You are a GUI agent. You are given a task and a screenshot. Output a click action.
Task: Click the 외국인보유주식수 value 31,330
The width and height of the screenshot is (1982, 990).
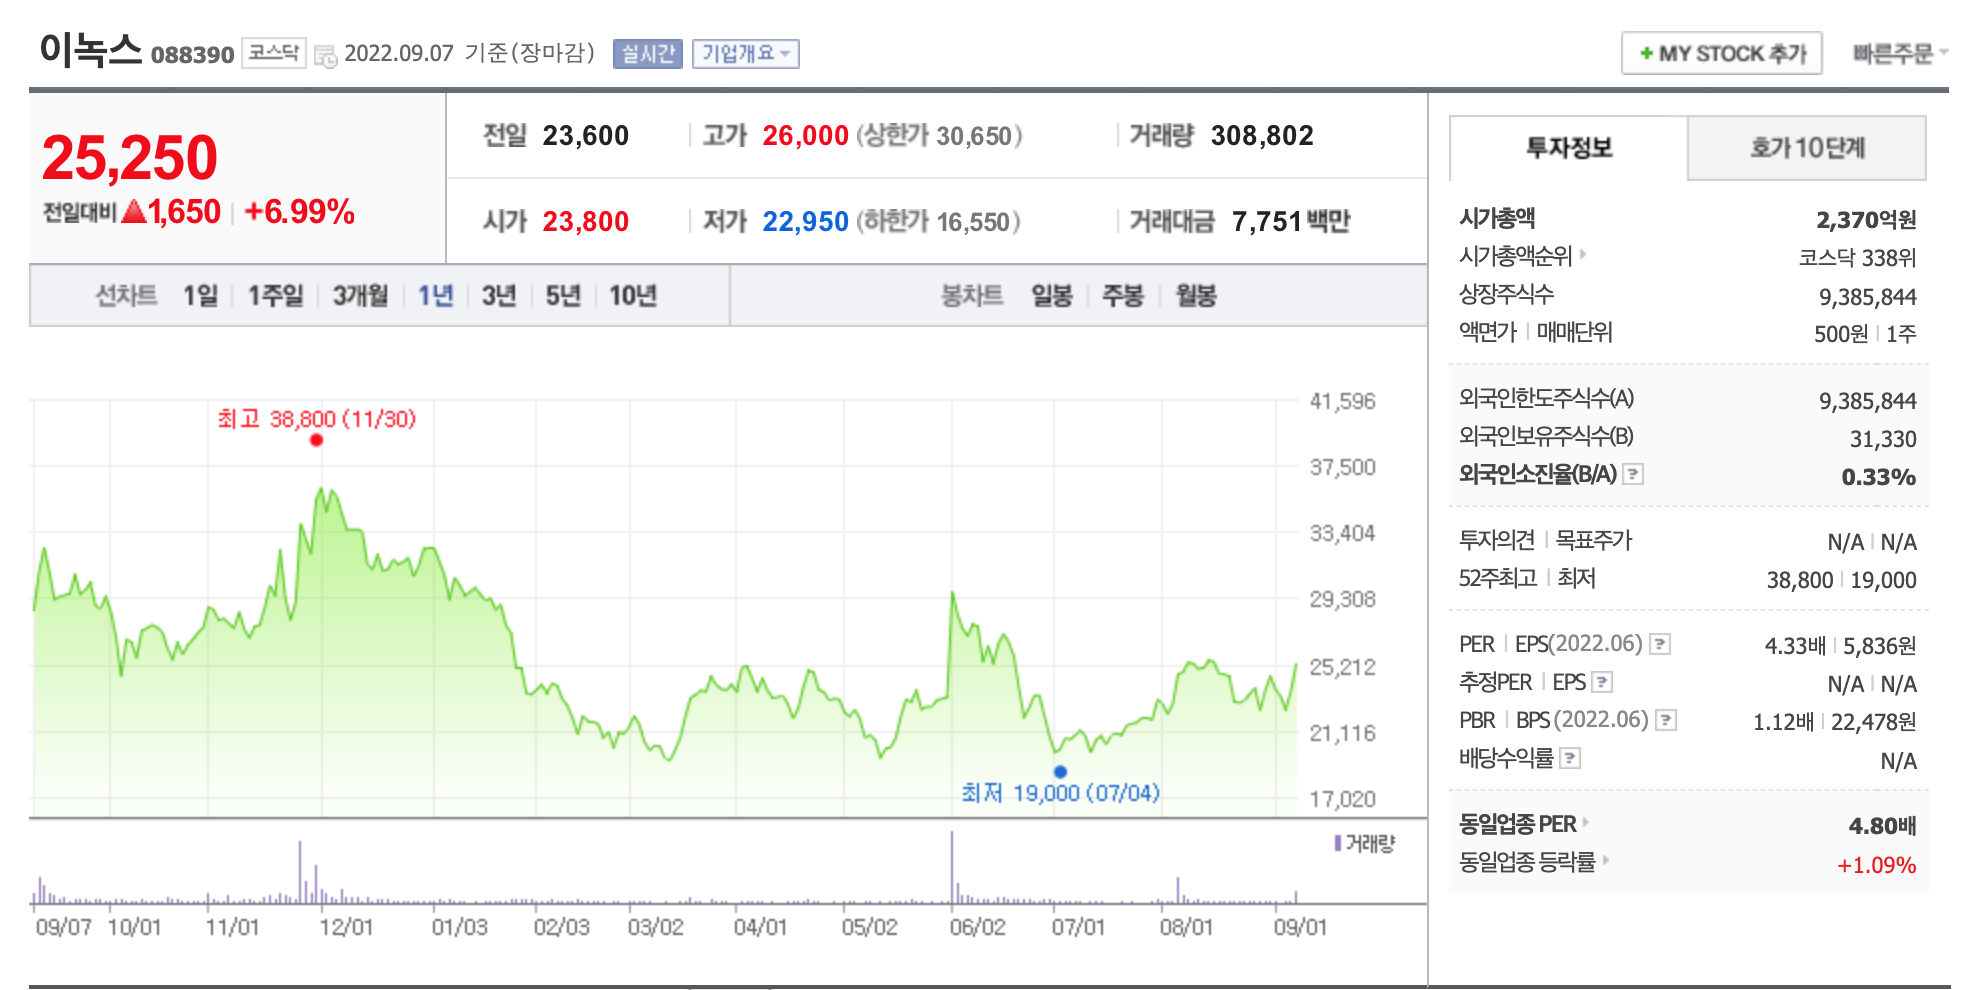(x=1883, y=439)
